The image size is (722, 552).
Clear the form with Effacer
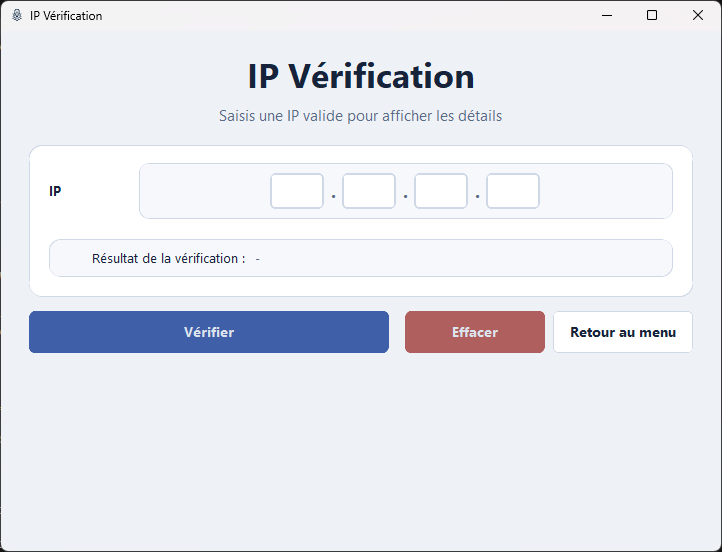click(x=475, y=332)
